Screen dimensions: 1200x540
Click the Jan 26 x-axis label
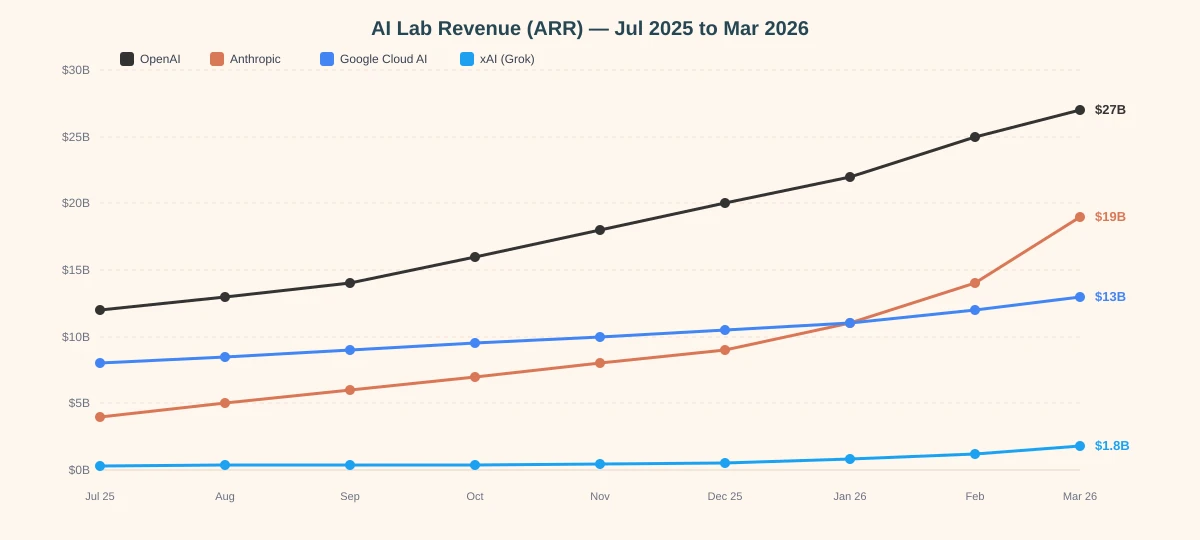(x=850, y=496)
